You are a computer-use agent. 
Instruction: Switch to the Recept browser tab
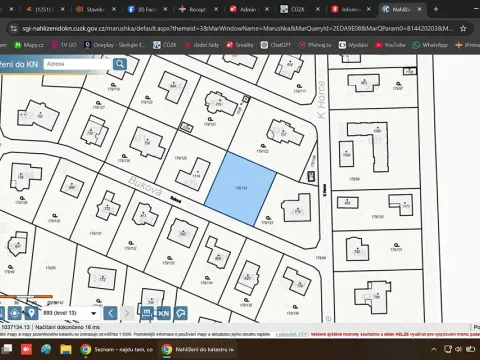pos(198,9)
